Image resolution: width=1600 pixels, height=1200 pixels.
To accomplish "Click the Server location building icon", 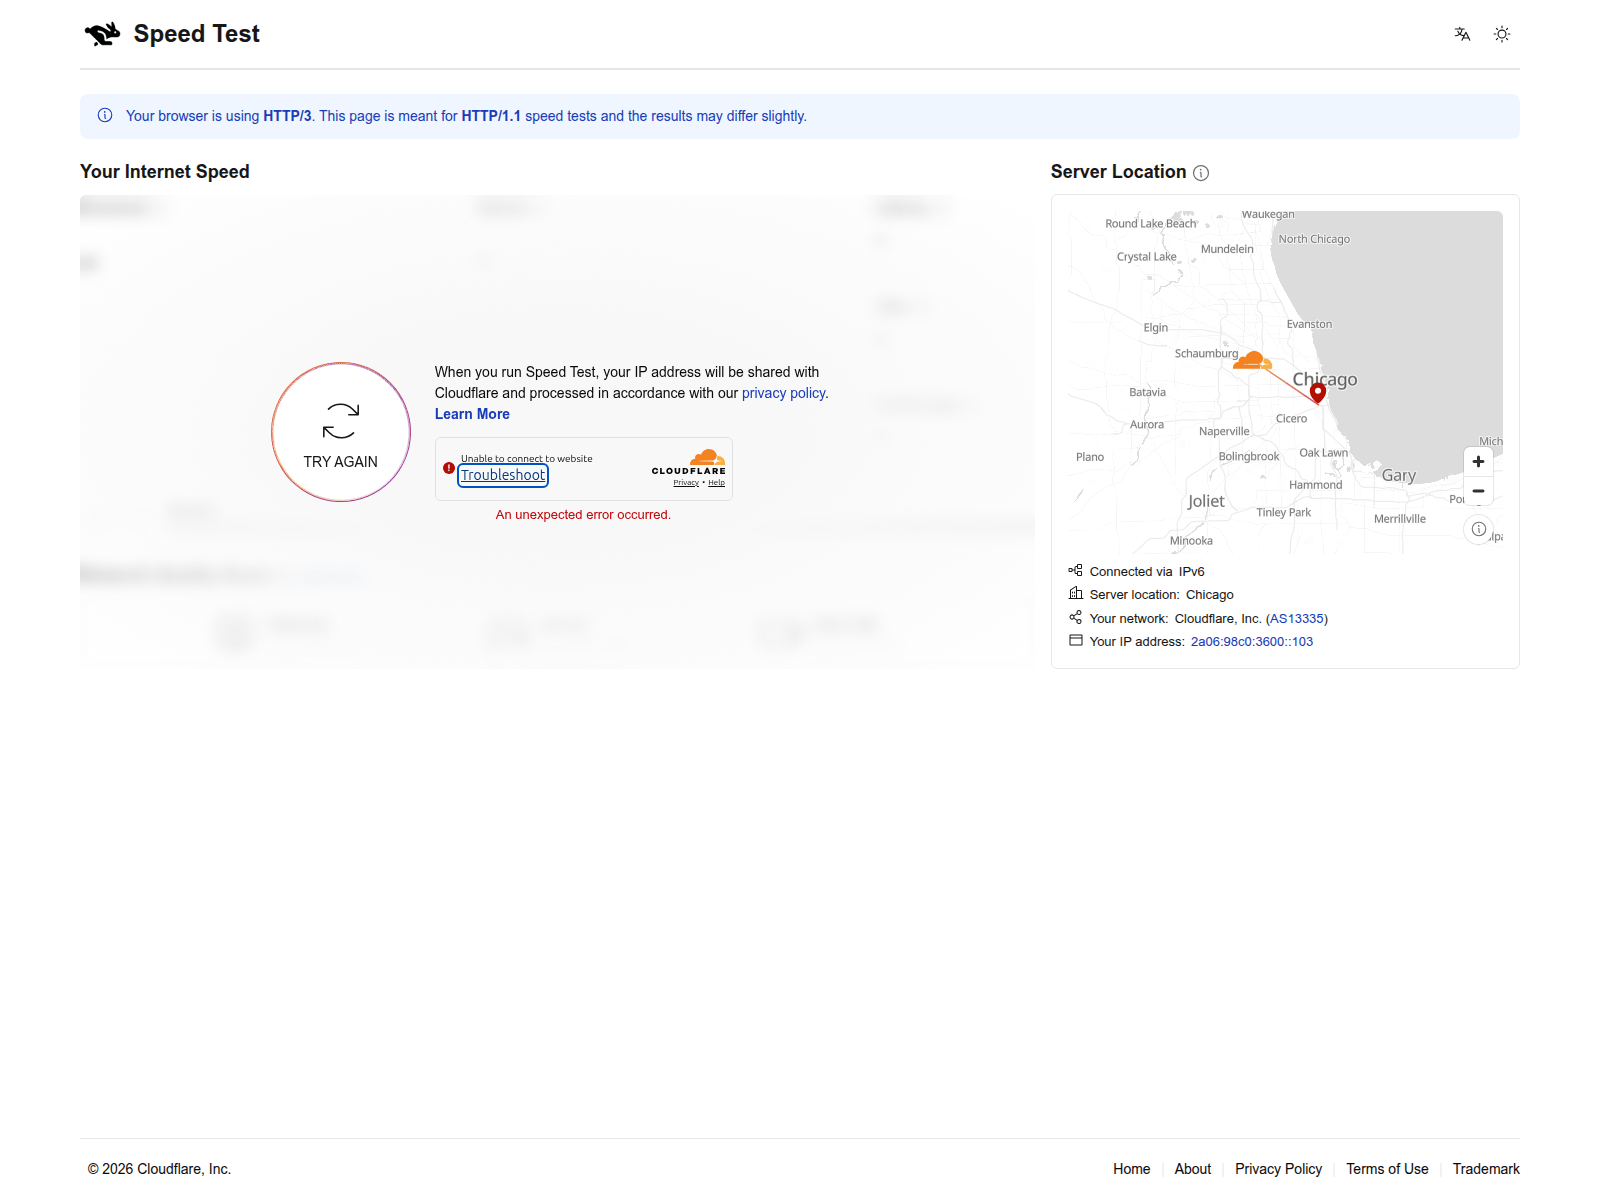I will point(1076,594).
